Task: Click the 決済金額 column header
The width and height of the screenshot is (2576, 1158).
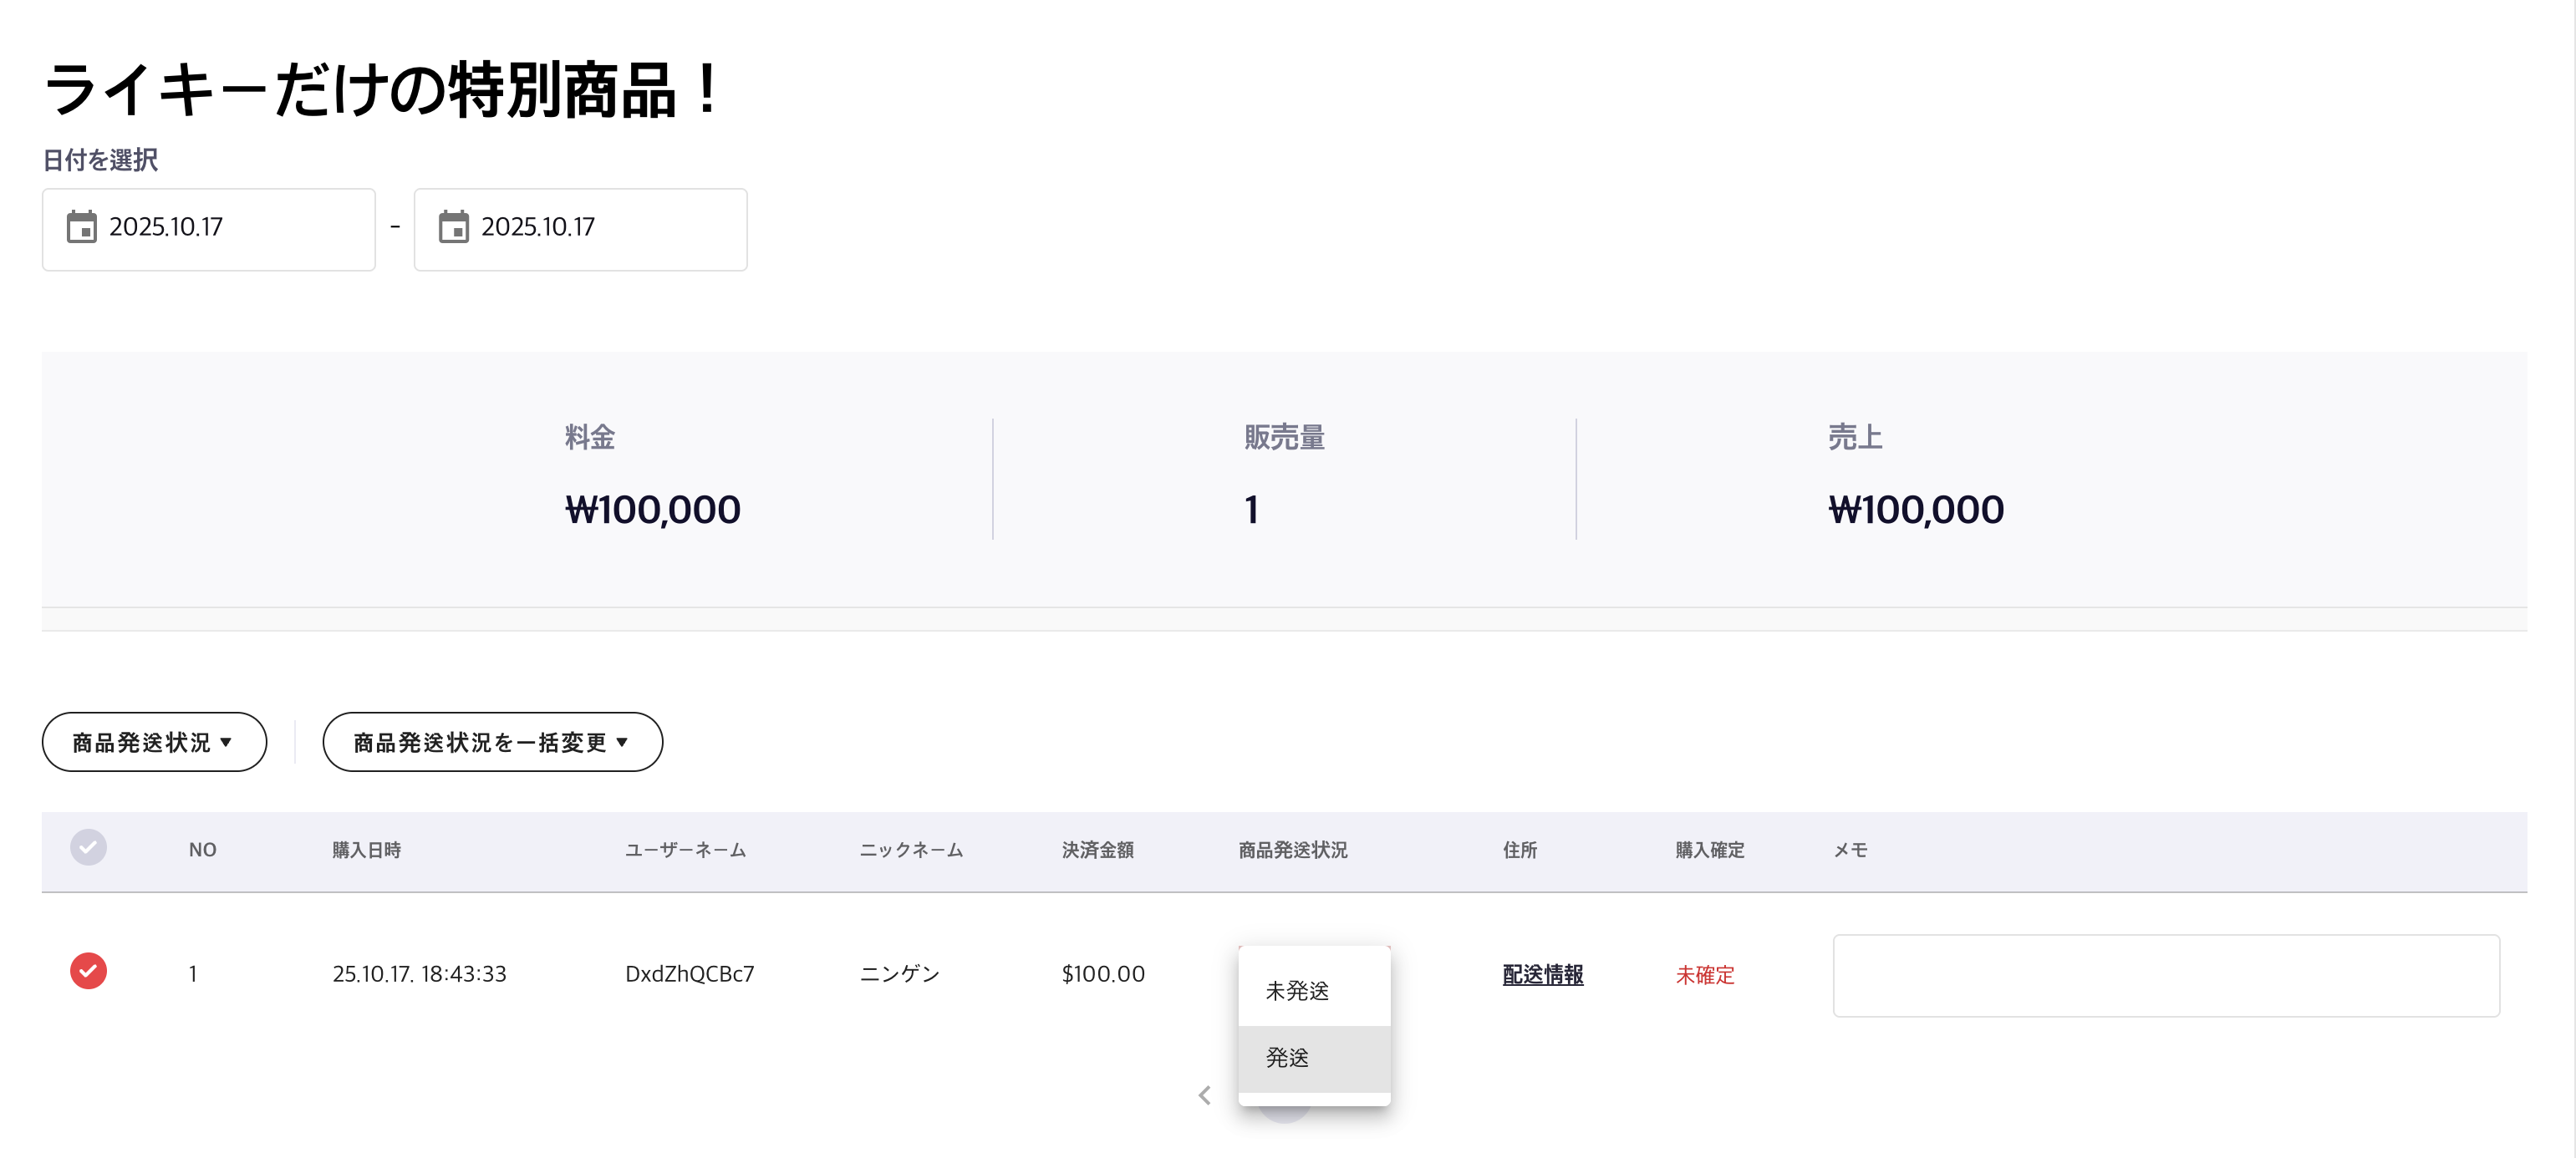Action: [x=1097, y=849]
